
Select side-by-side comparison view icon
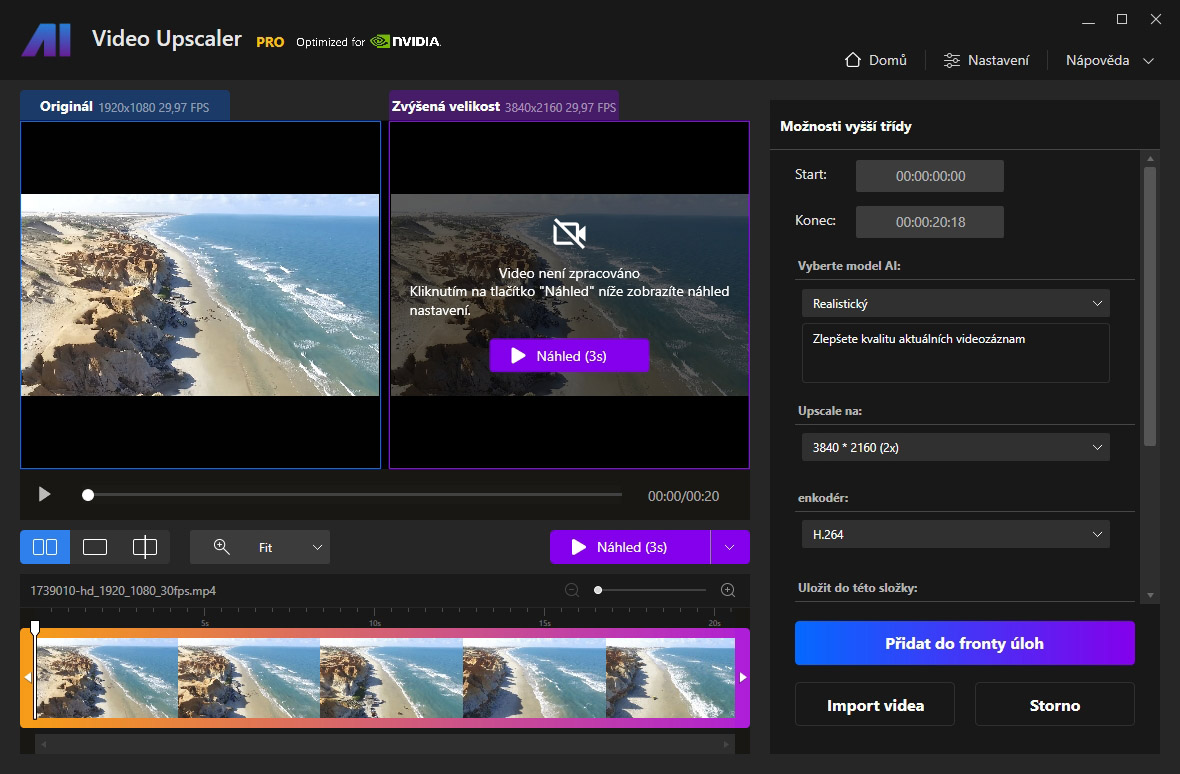(45, 547)
